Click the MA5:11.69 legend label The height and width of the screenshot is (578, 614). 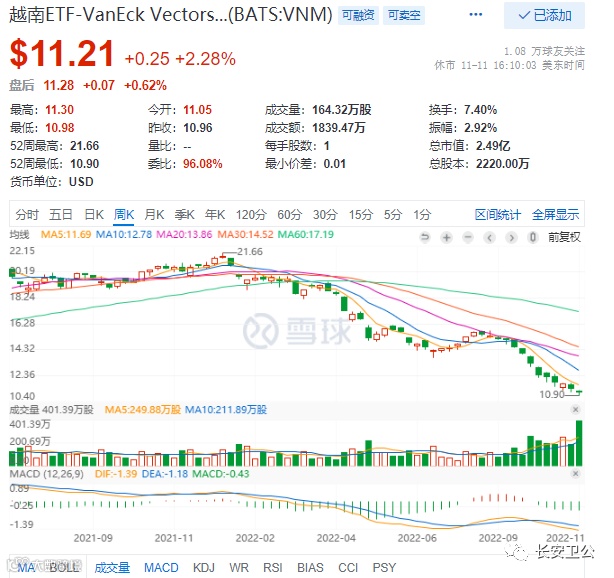[66, 235]
